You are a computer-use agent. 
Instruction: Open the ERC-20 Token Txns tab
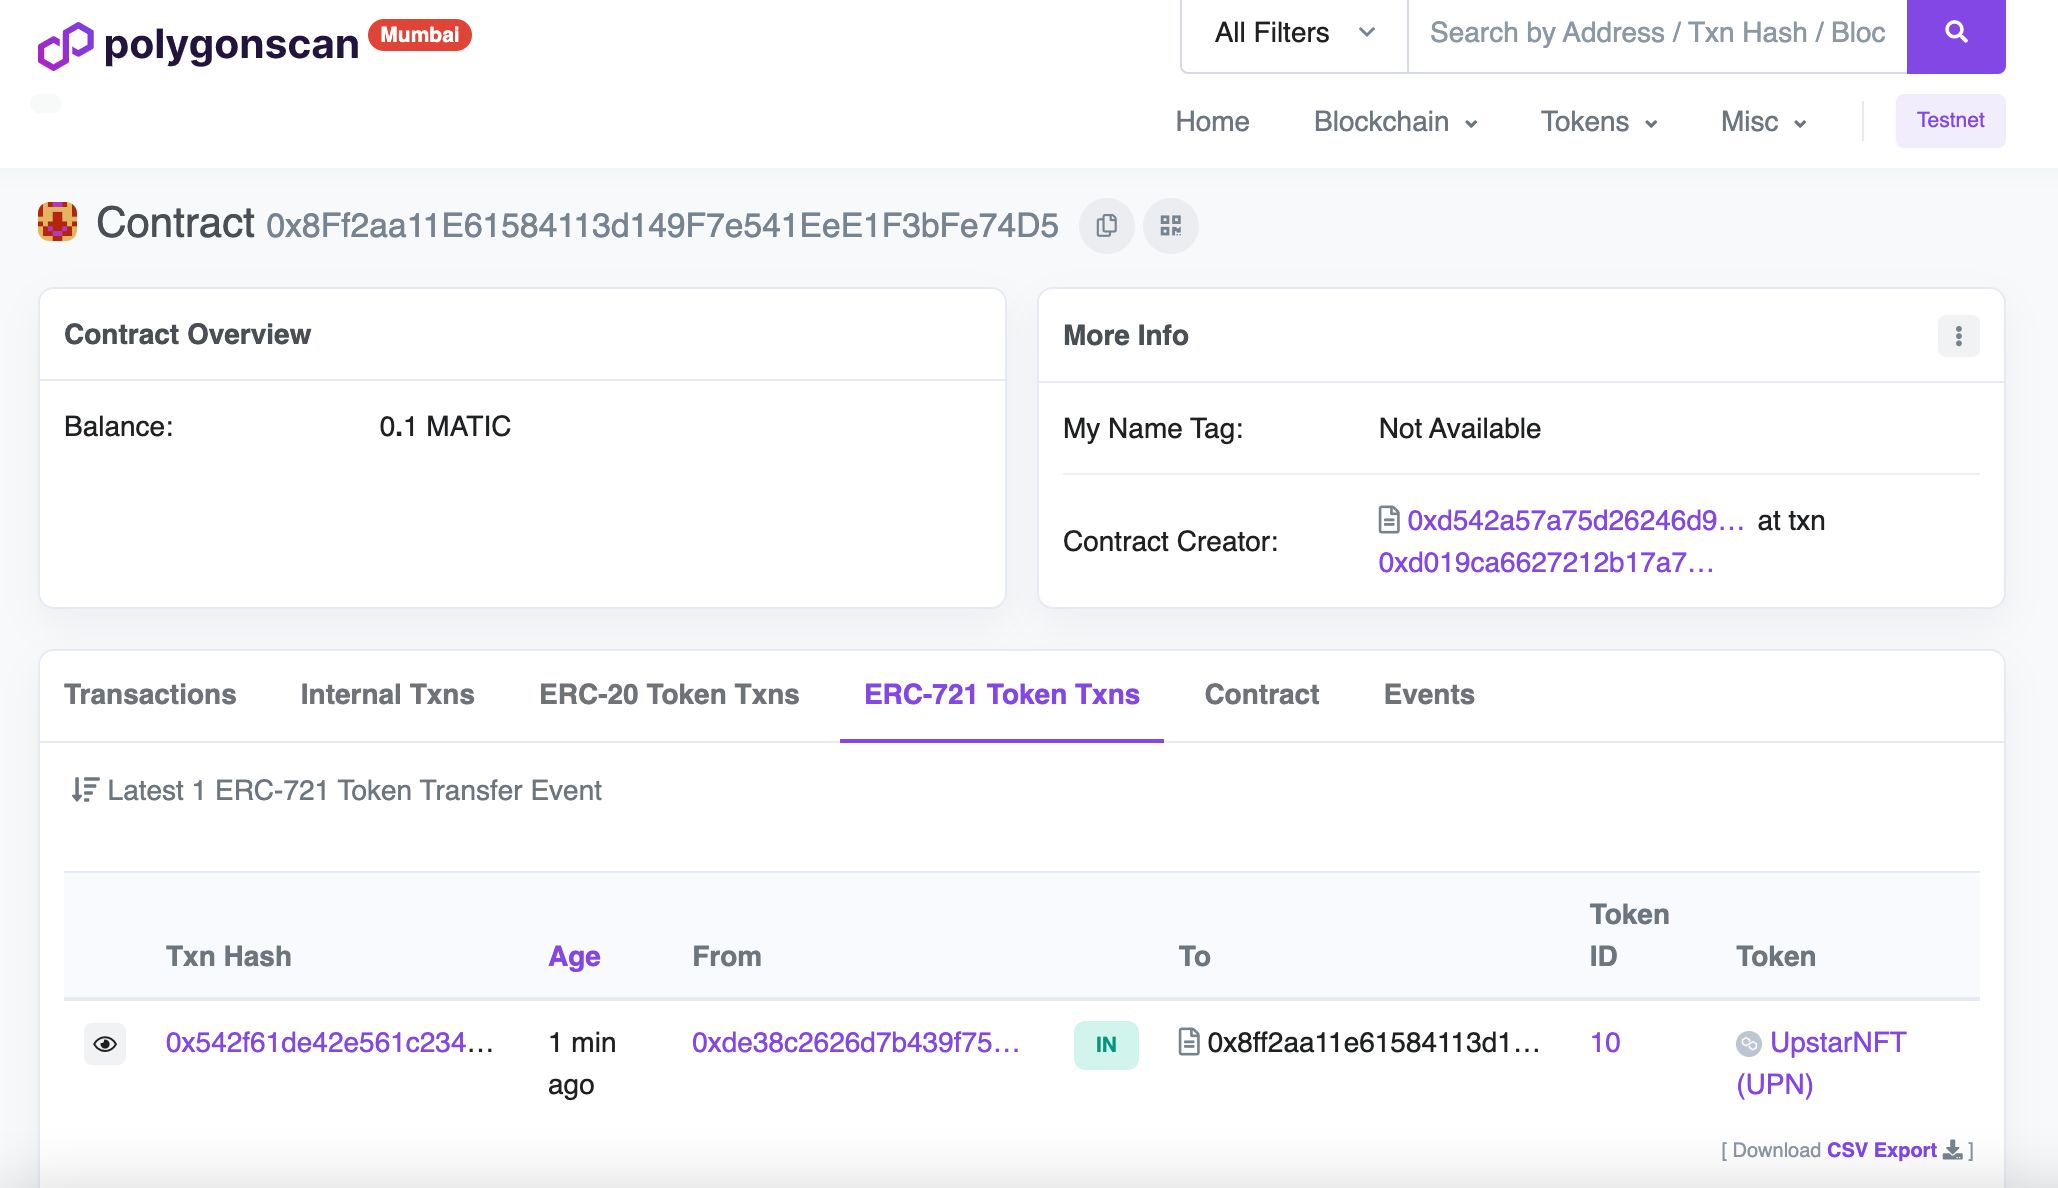[x=669, y=695]
